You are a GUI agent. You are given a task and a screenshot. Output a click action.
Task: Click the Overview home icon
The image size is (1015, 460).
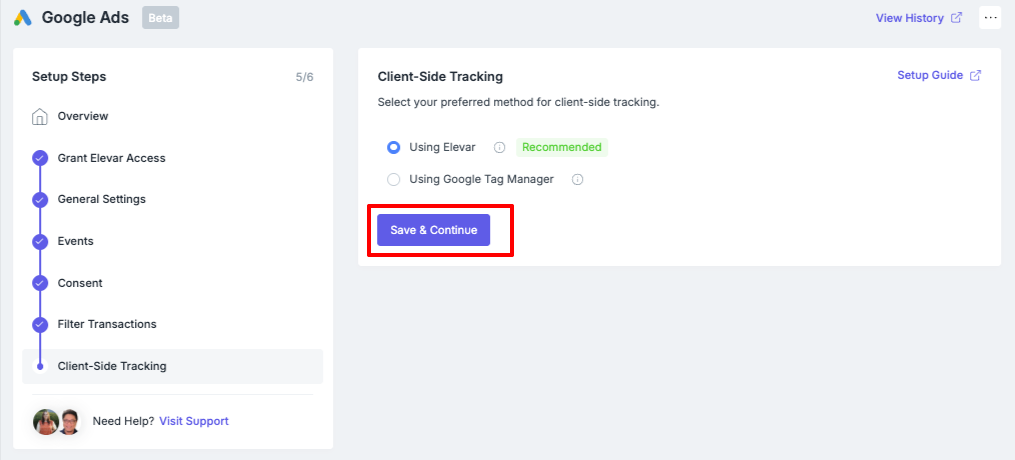39,117
